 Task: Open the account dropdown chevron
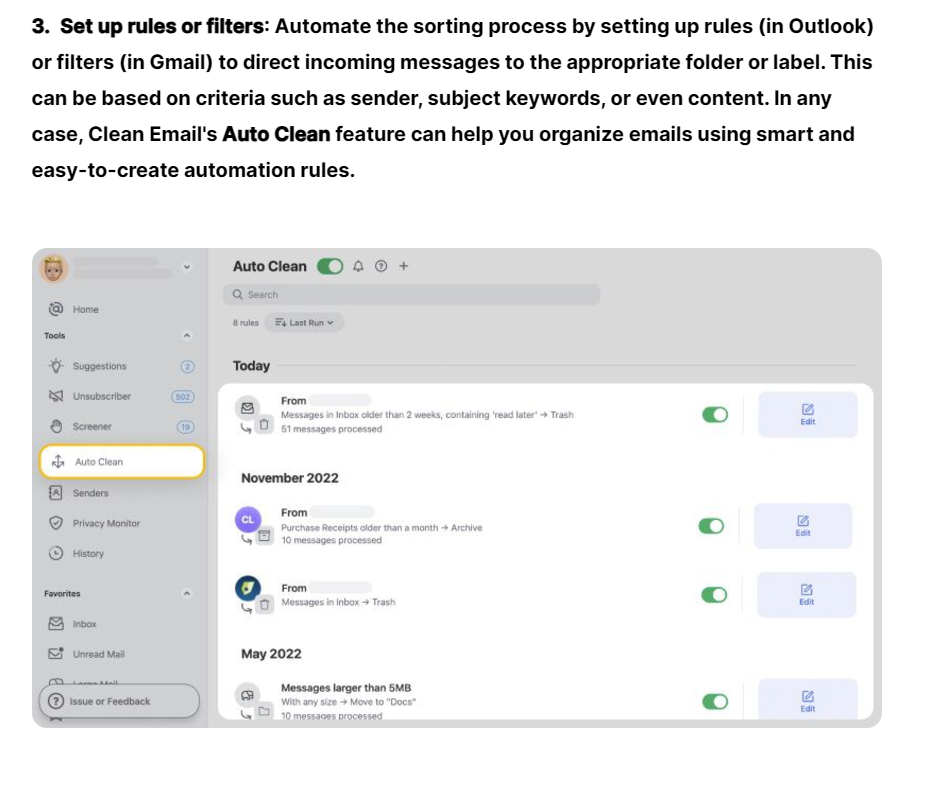pos(187,267)
